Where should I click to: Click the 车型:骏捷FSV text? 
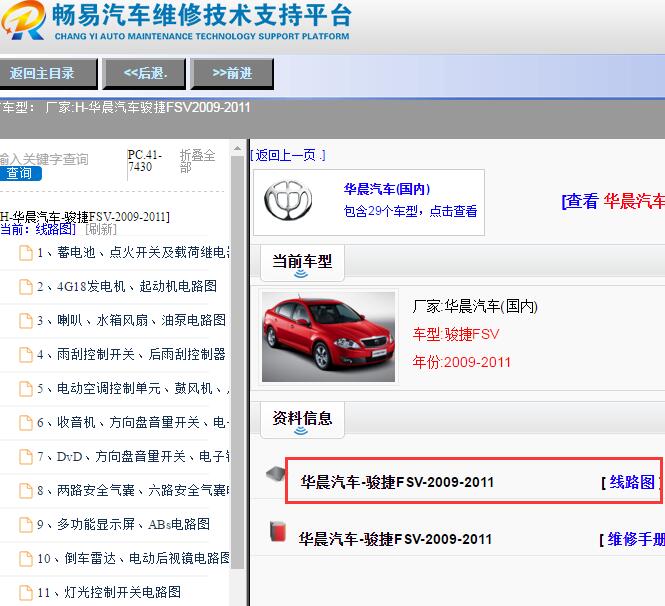456,335
